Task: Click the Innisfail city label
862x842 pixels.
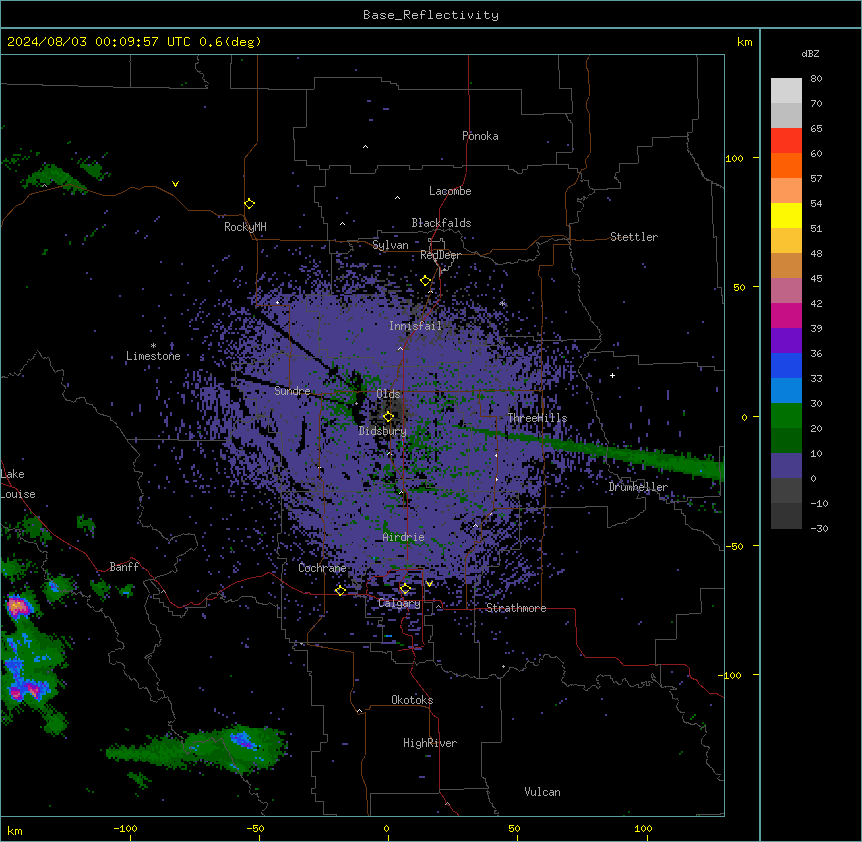Action: (x=415, y=326)
